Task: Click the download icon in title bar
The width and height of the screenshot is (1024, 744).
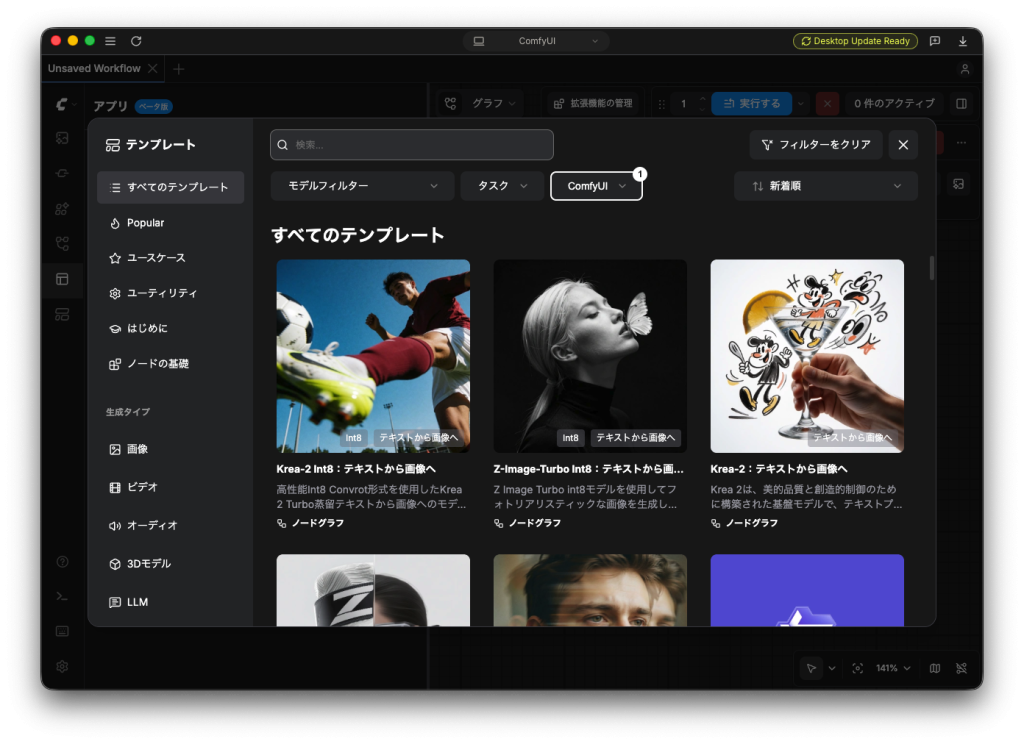Action: (x=963, y=40)
